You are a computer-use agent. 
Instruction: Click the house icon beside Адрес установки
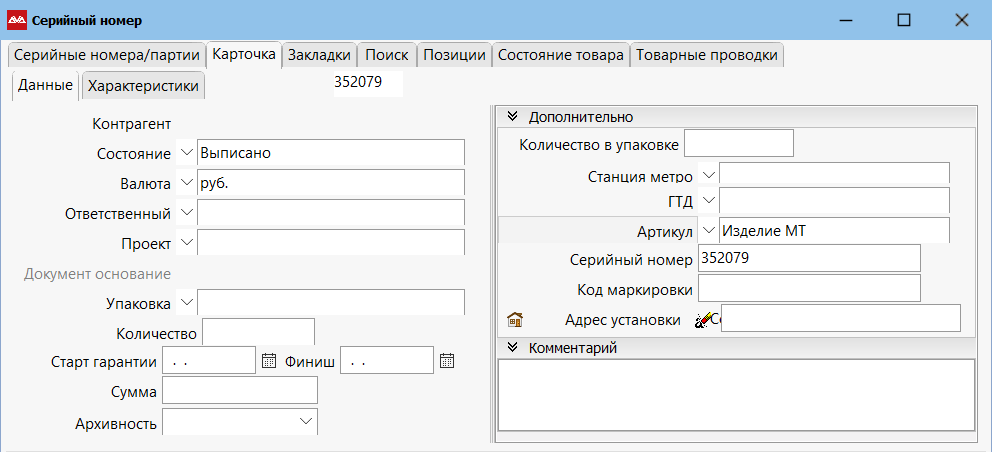point(515,320)
